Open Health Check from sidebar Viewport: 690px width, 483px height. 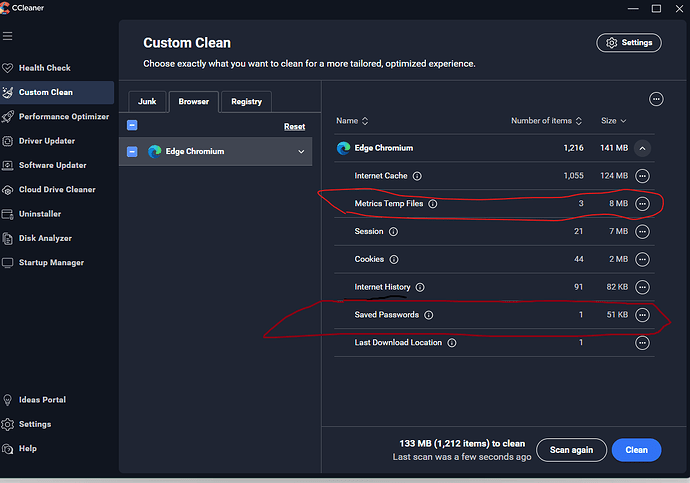click(x=44, y=68)
